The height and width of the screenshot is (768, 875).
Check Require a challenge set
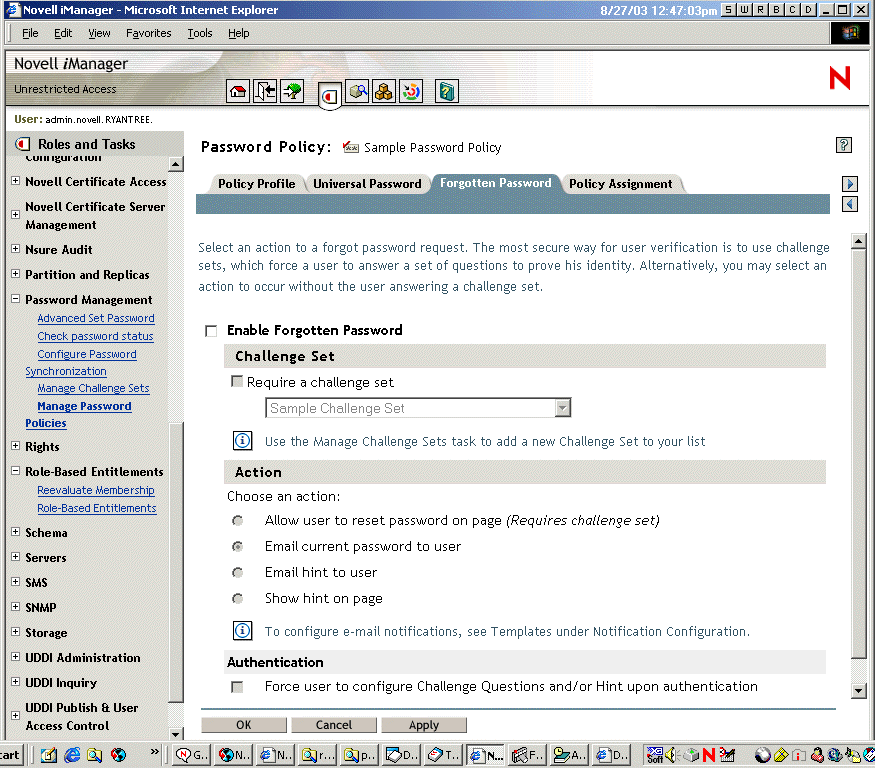pos(237,381)
